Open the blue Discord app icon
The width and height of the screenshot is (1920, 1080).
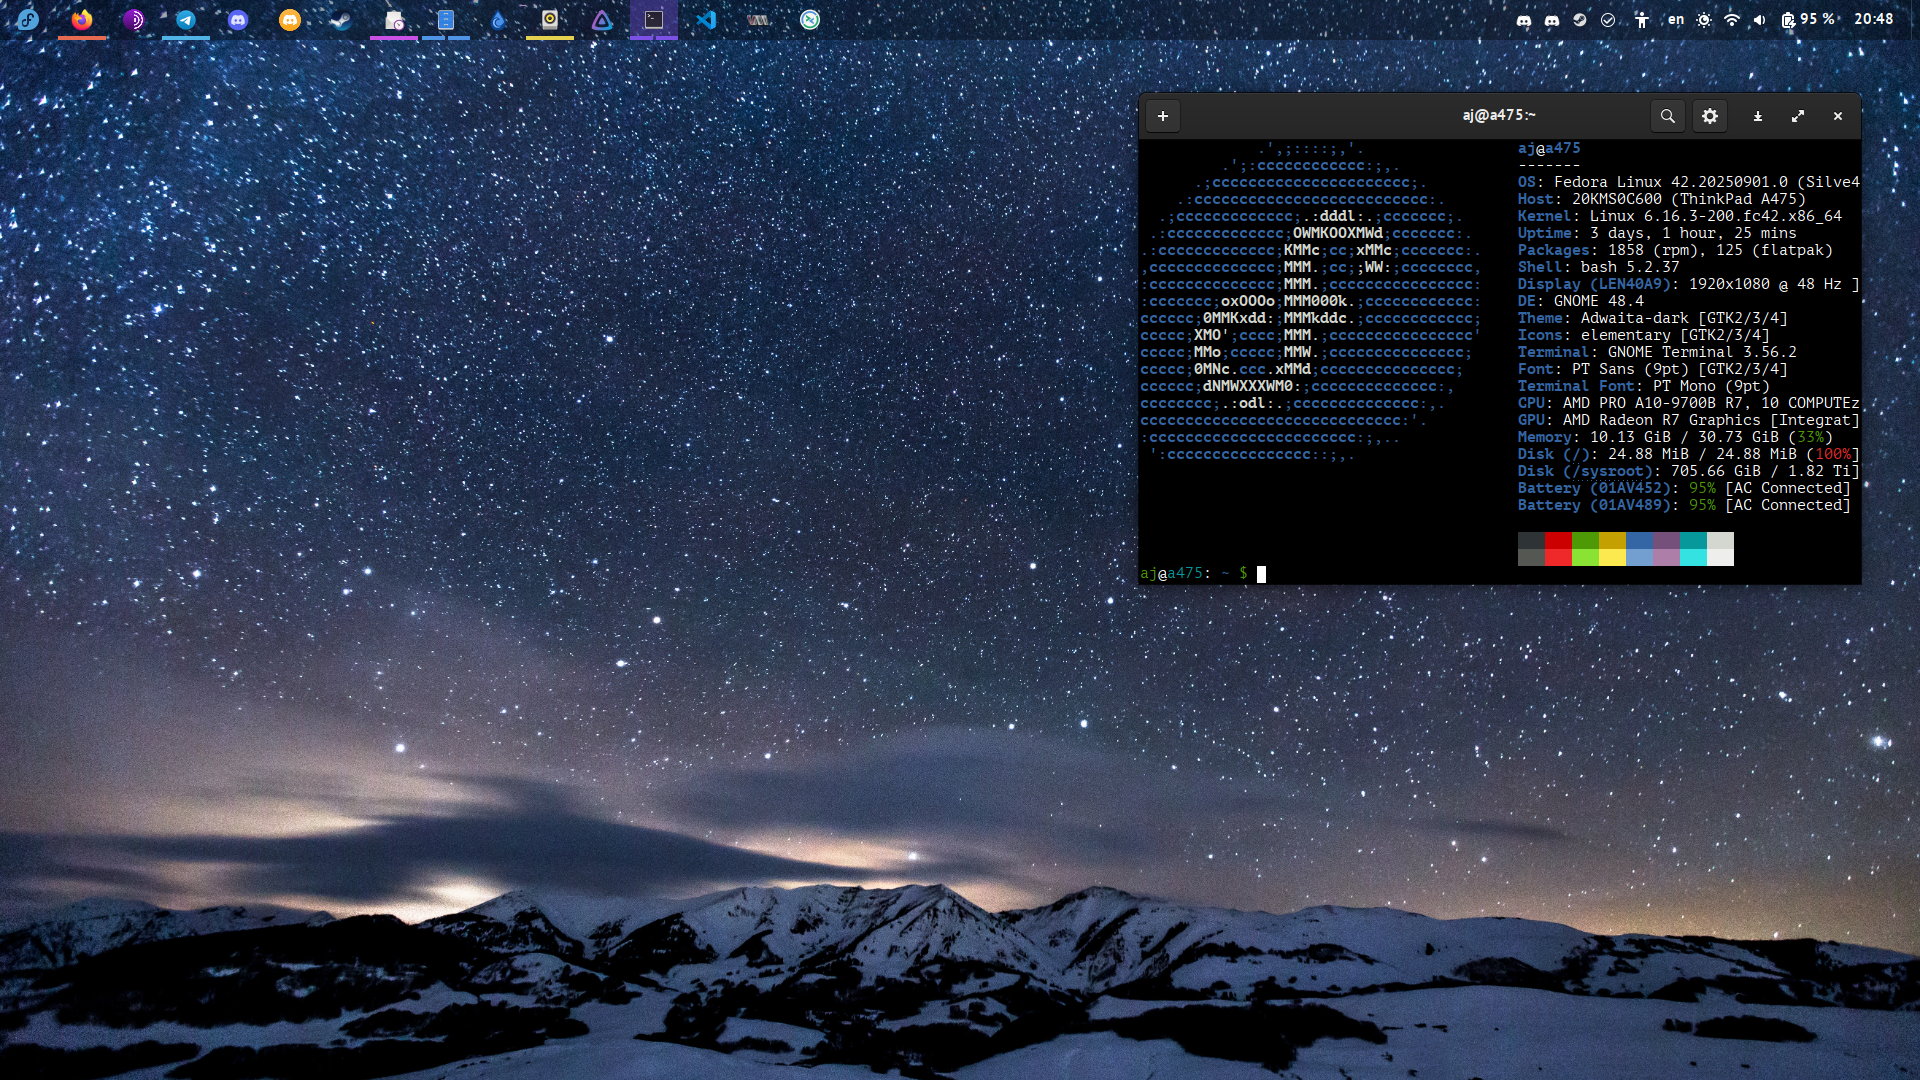pyautogui.click(x=238, y=19)
